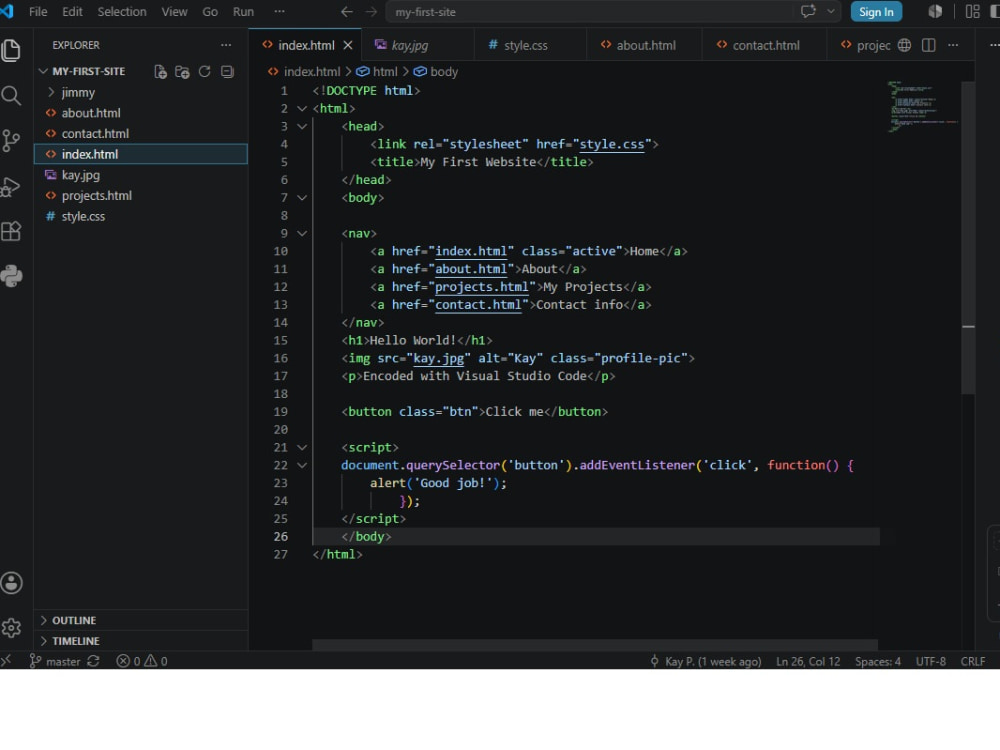The height and width of the screenshot is (750, 1000).
Task: Go forward with the navigation arrow
Action: click(371, 11)
